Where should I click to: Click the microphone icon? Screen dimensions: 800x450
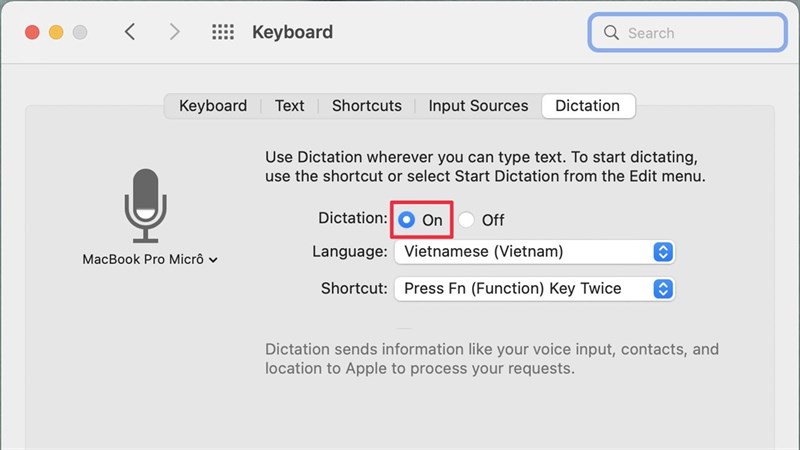(x=146, y=206)
